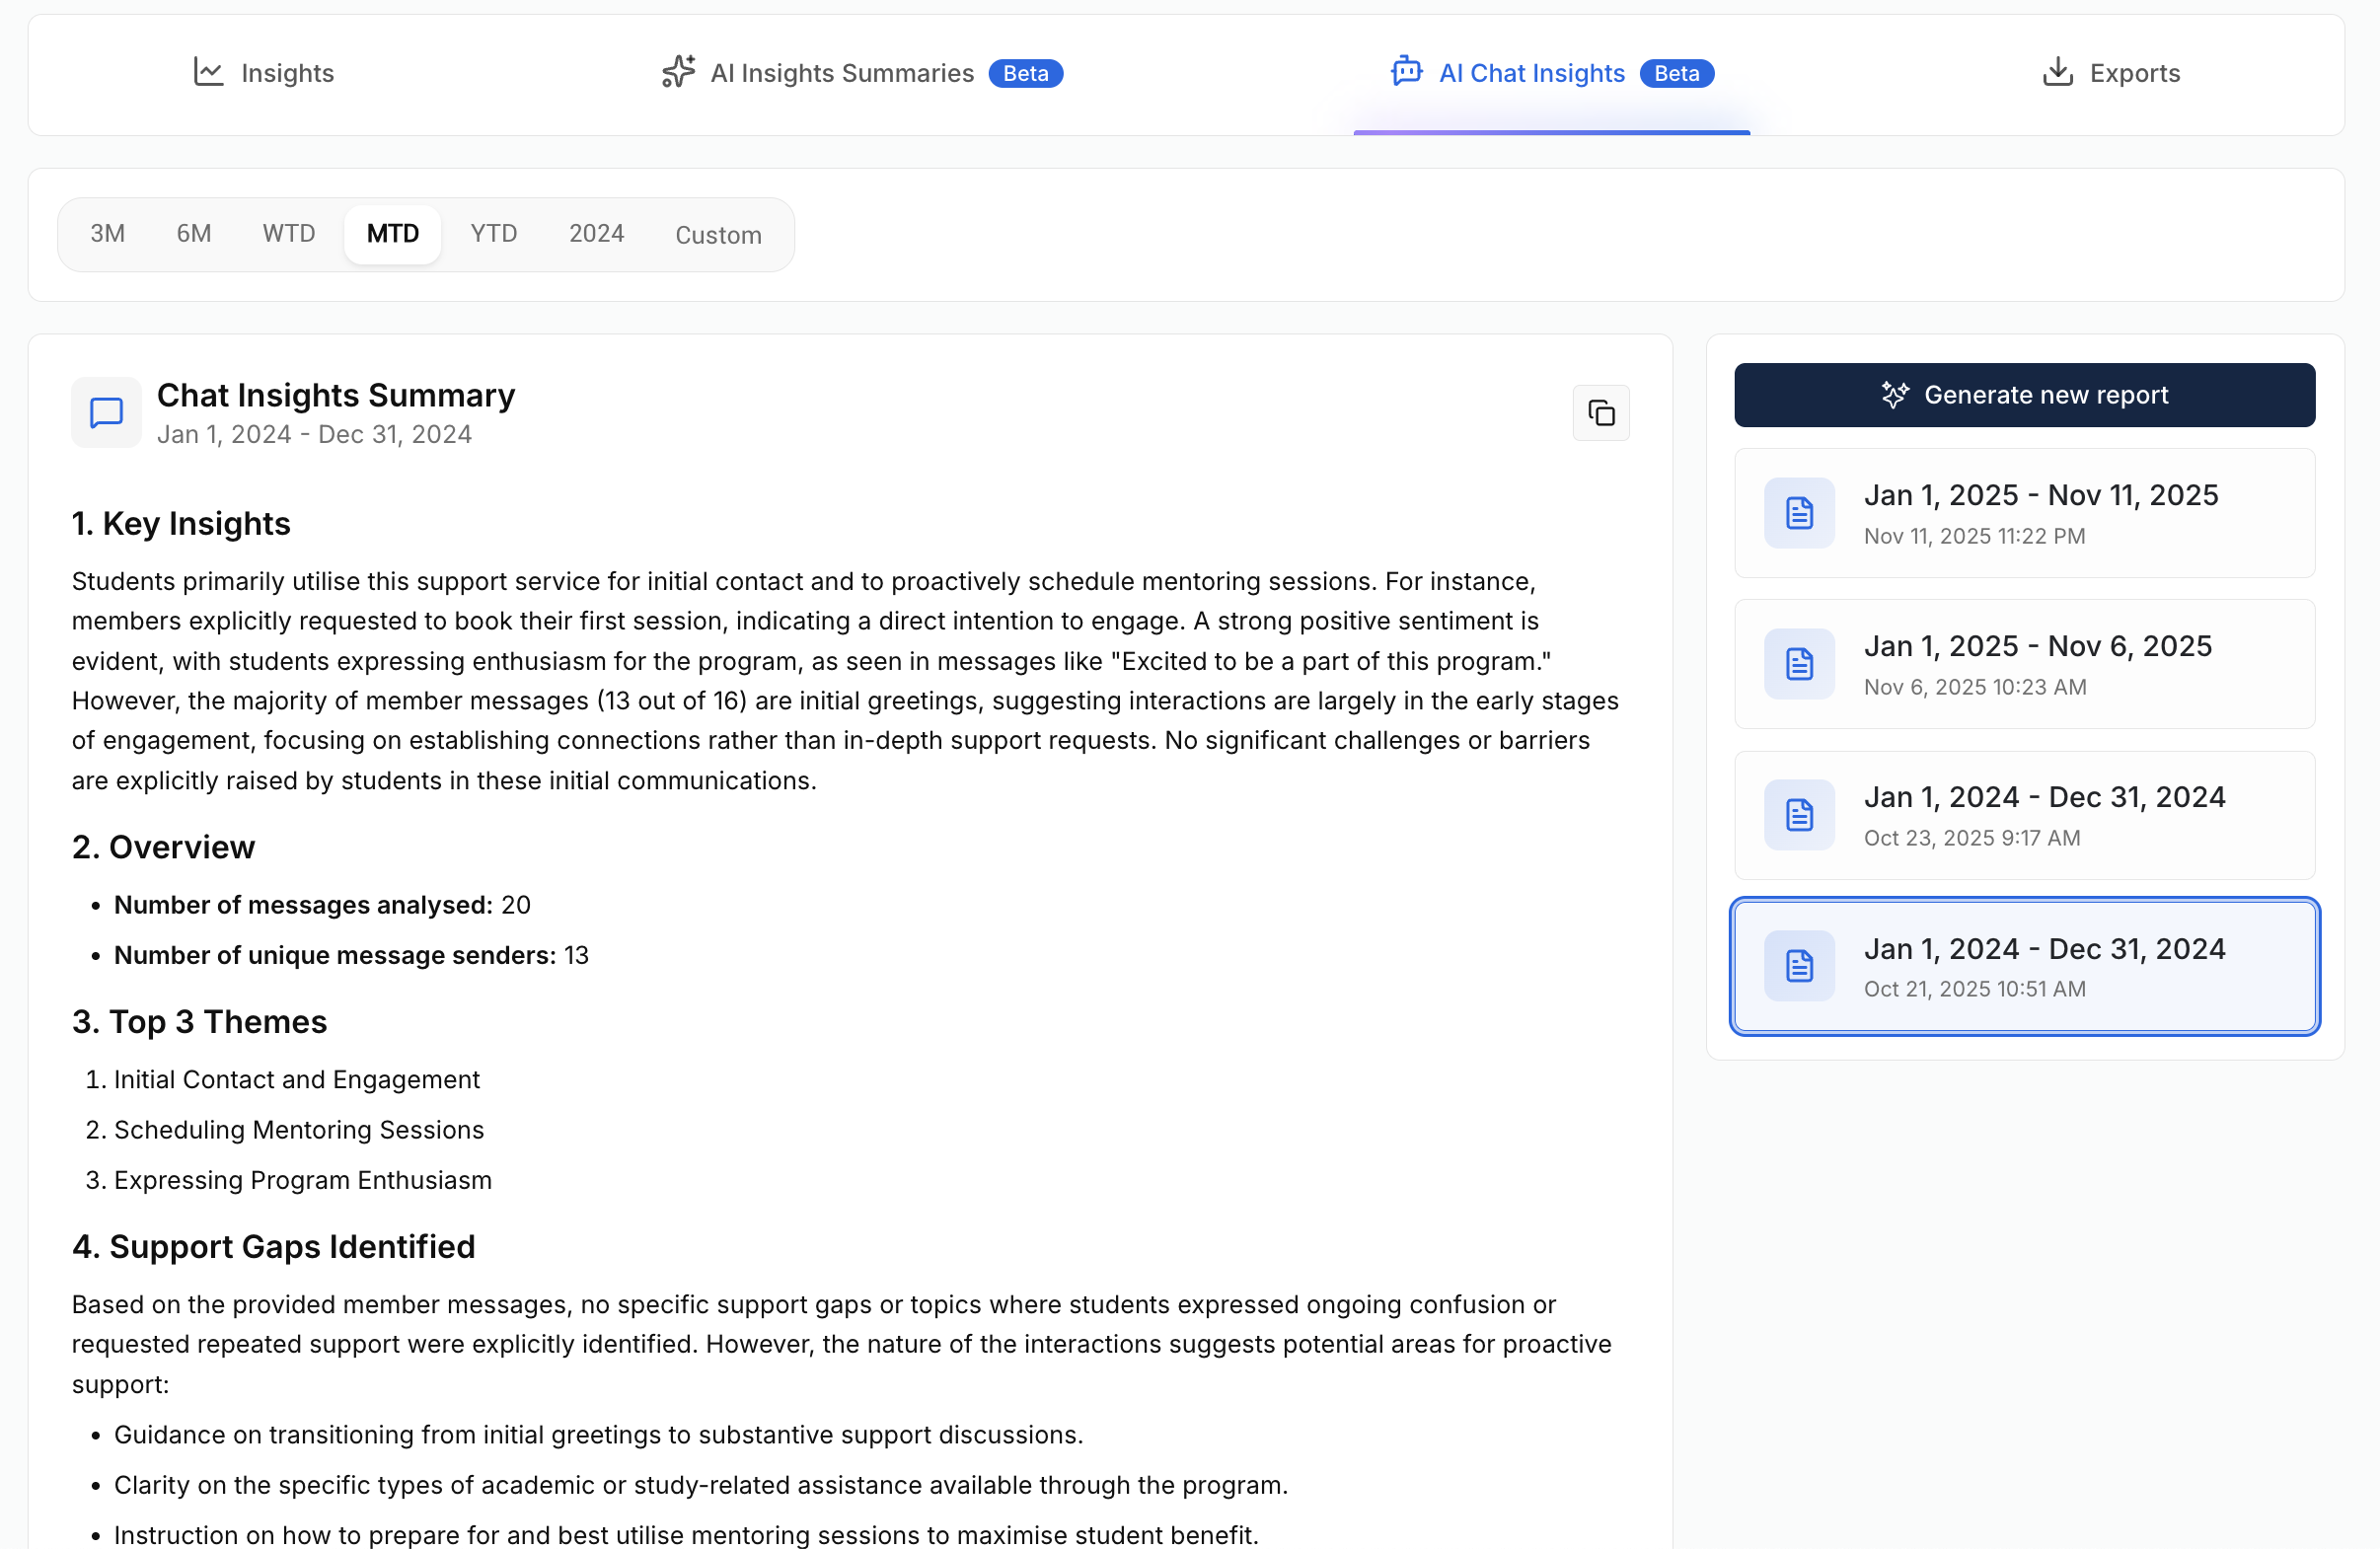Screen dimensions: 2380x1549
Task: Open the Custom date range option
Action: tap(717, 235)
